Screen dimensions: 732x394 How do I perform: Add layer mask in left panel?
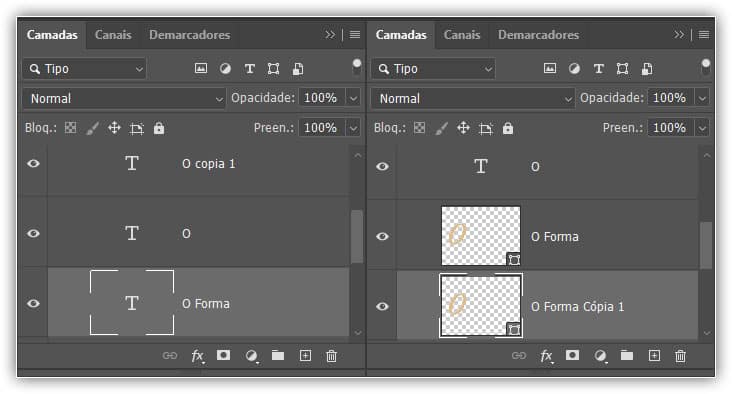point(224,355)
